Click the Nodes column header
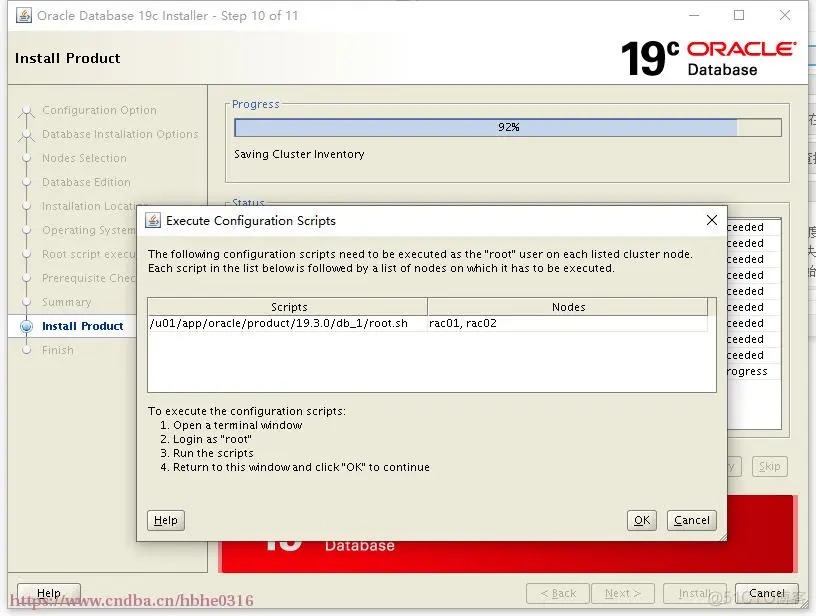Image resolution: width=816 pixels, height=616 pixels. click(568, 307)
